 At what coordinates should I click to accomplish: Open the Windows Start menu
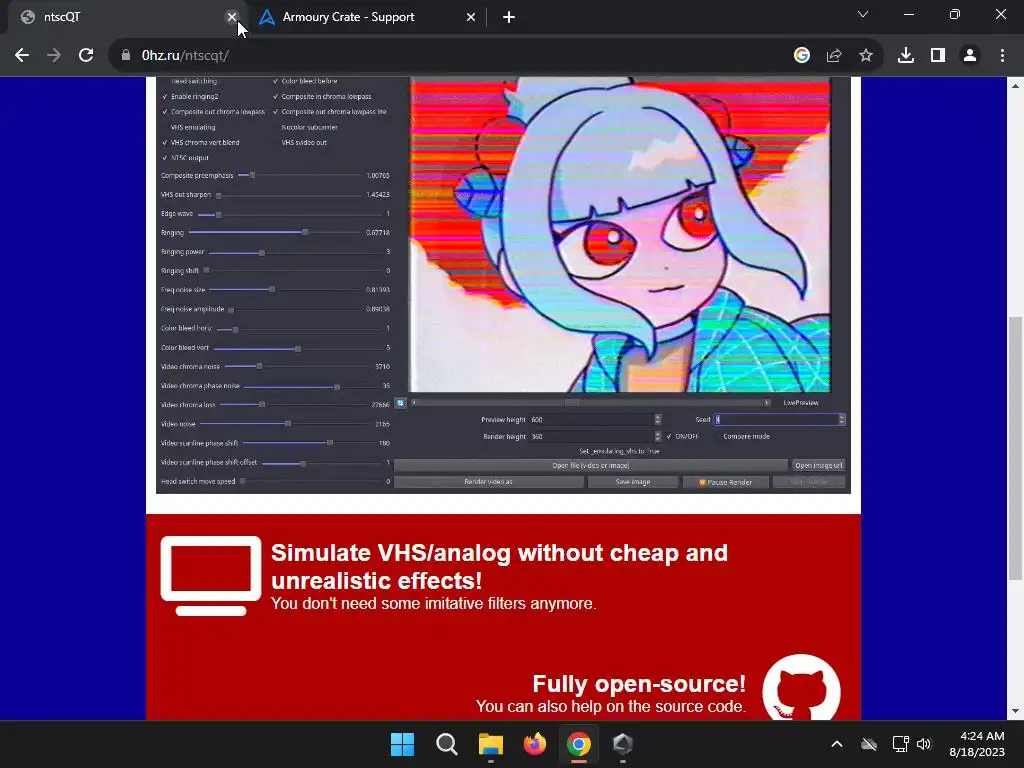coord(402,744)
